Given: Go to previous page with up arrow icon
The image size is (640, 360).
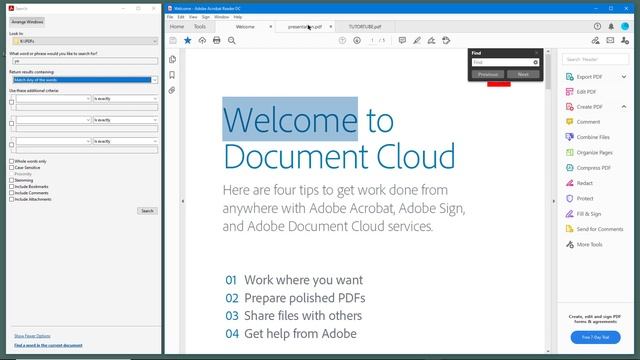Looking at the screenshot, I should coord(342,40).
